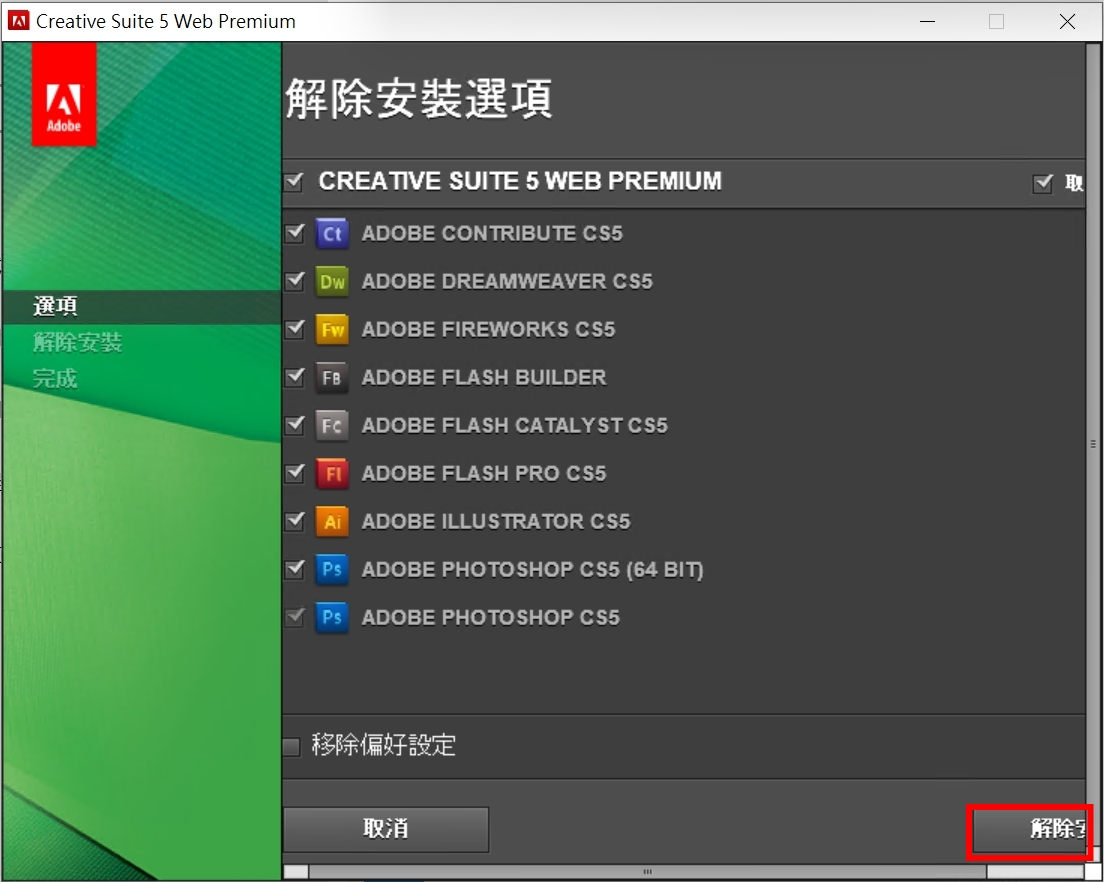
Task: Click the Fireworks CS5 Fw icon
Action: 332,330
